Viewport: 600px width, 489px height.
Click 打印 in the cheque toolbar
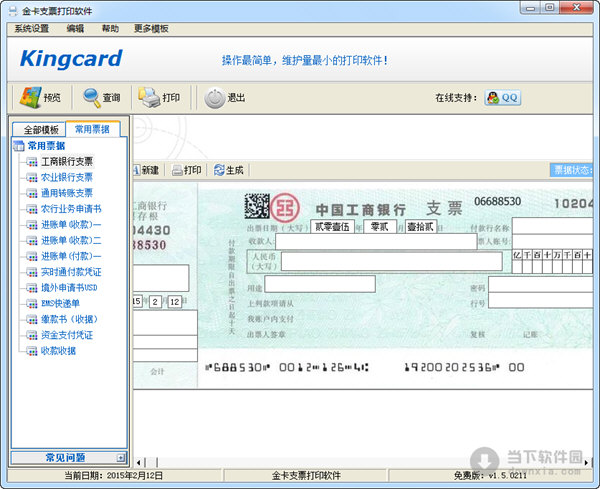click(x=187, y=170)
